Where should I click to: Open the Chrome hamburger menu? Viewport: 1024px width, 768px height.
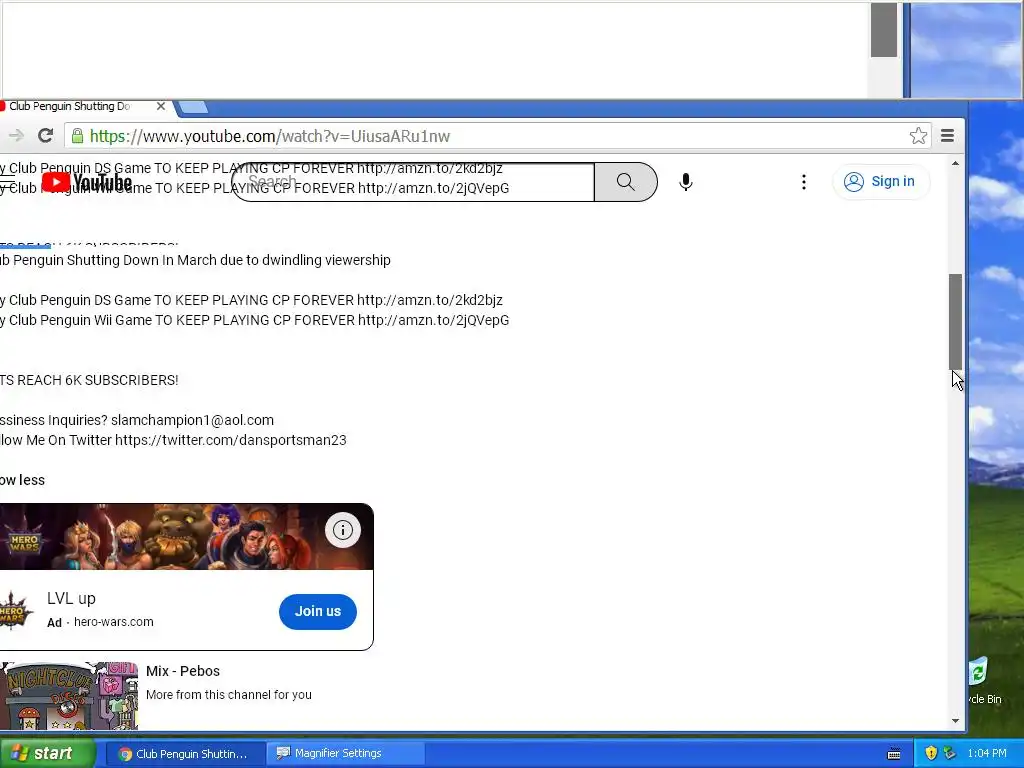click(948, 136)
